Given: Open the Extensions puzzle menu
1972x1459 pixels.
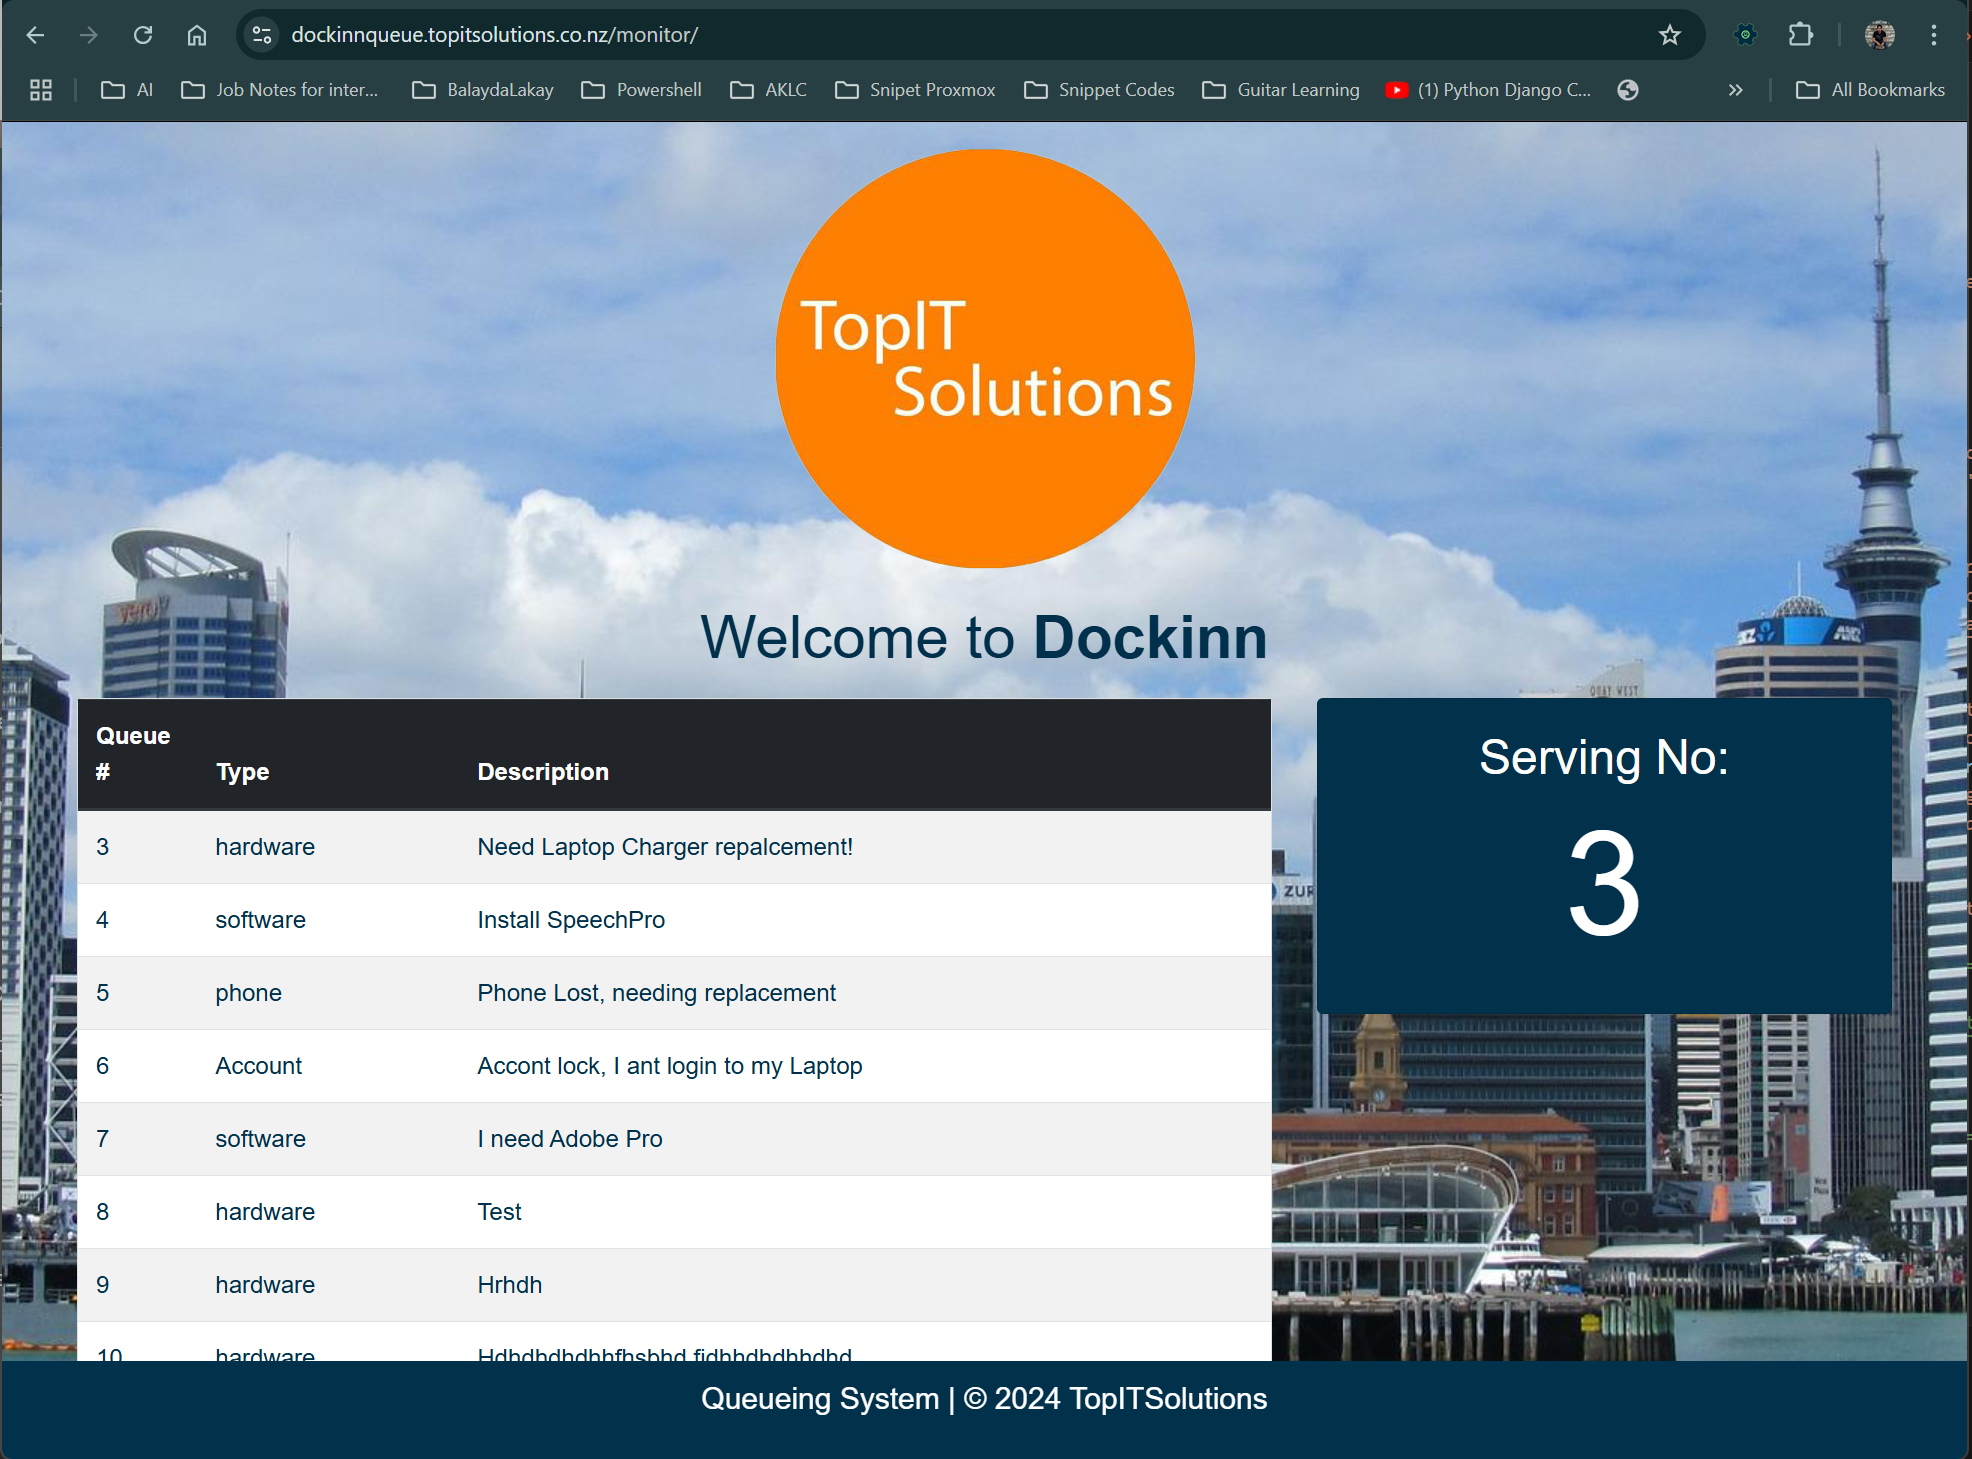Looking at the screenshot, I should tap(1800, 35).
